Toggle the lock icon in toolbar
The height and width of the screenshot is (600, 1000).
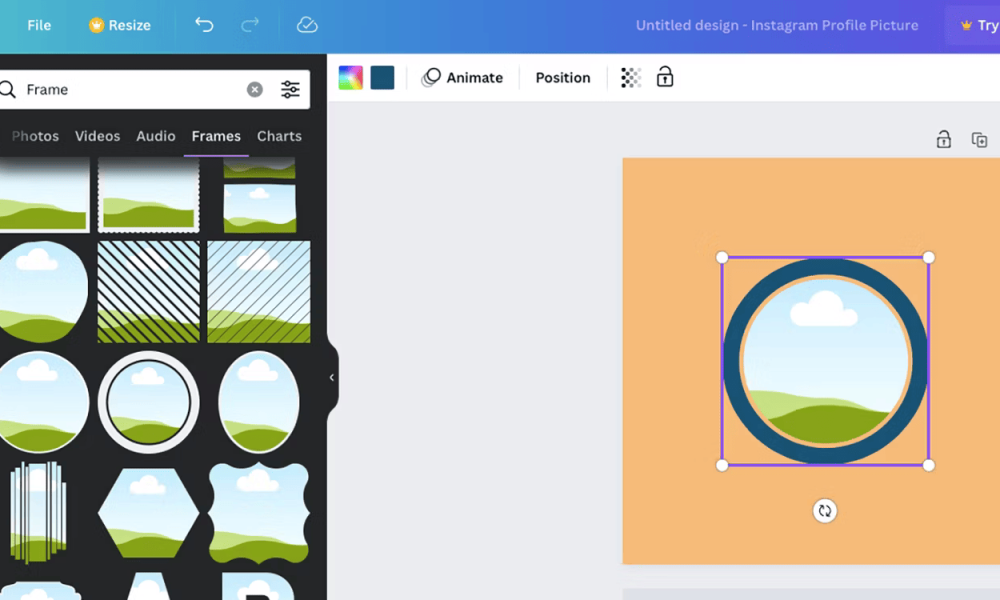click(x=665, y=77)
